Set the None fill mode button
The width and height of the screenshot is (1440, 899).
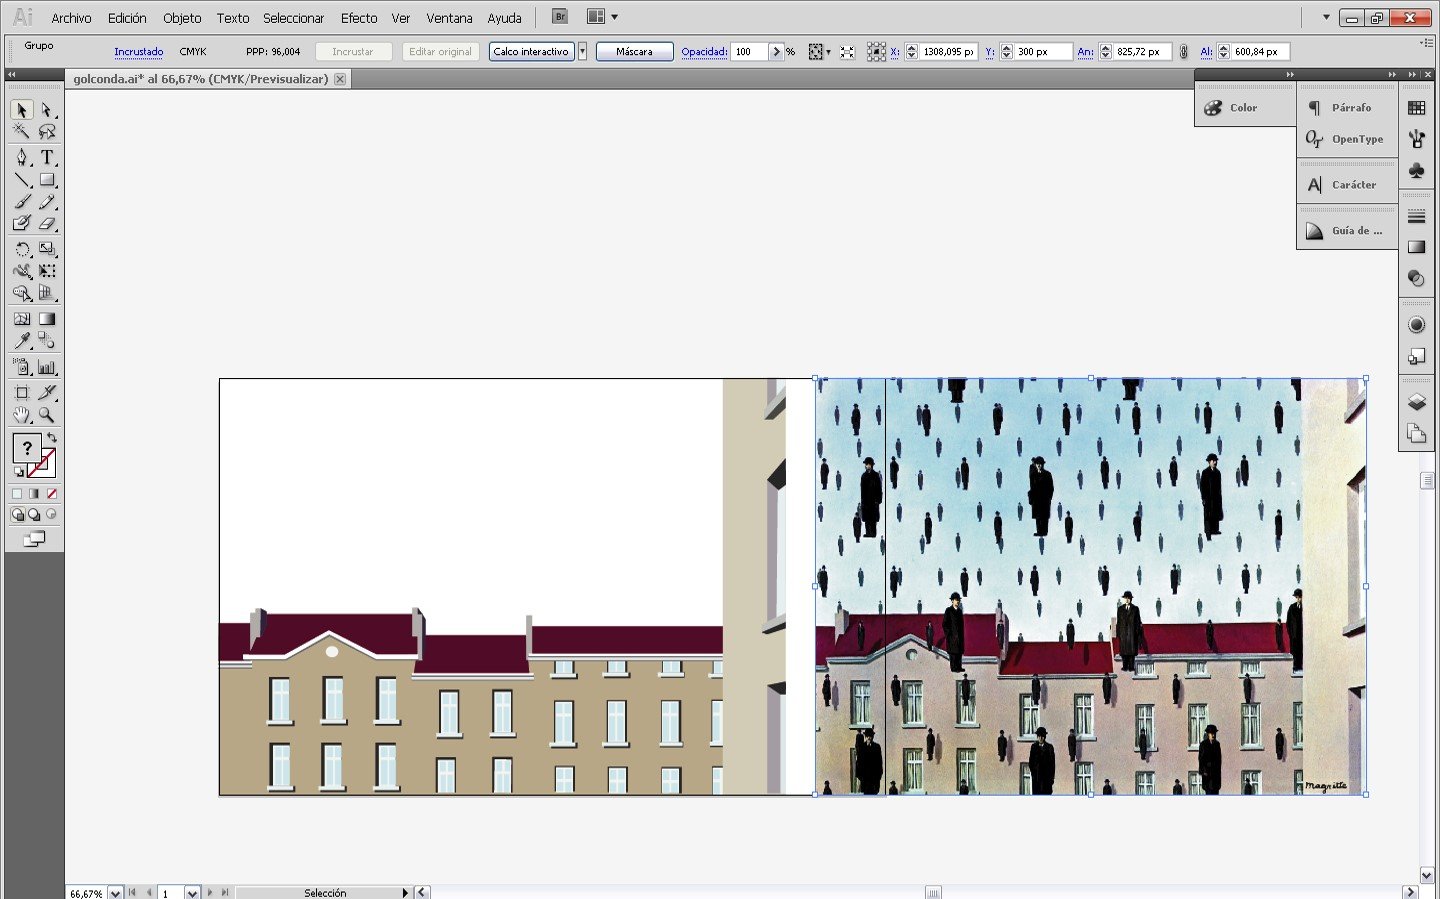coord(52,494)
